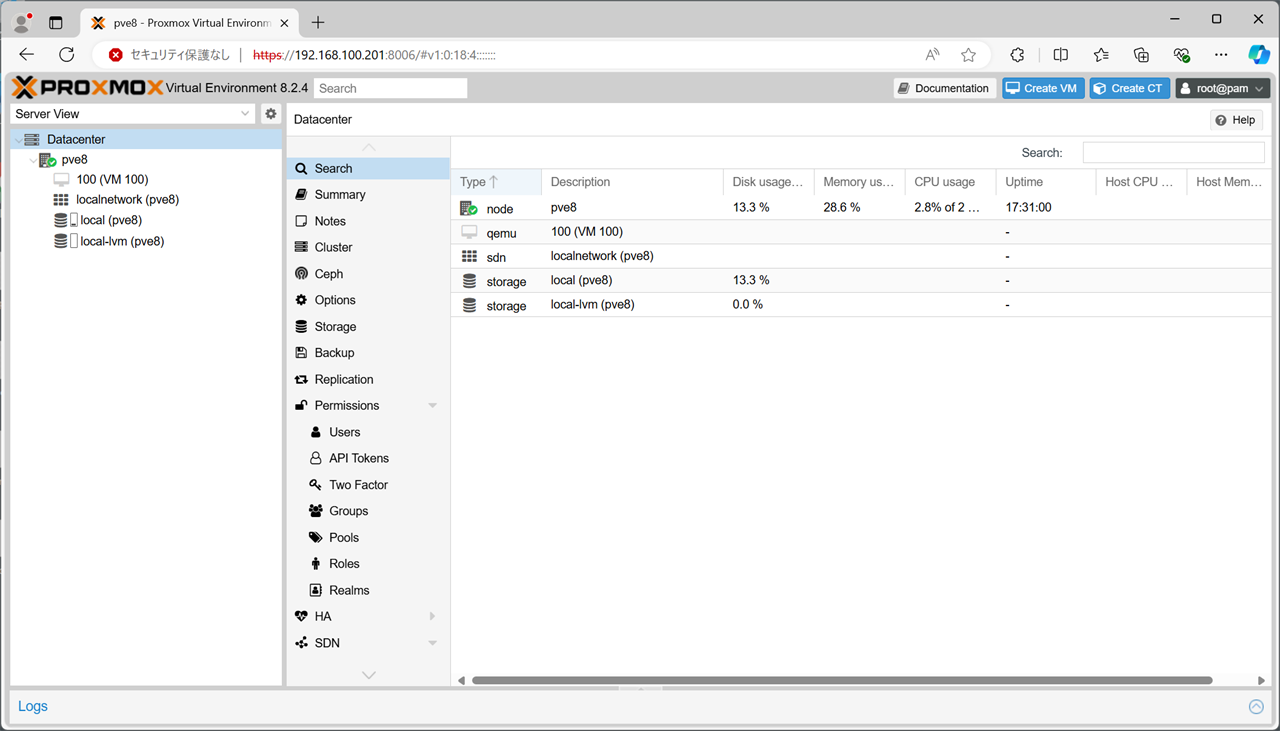Click the Proxmox logo
The image size is (1280, 731).
point(88,88)
